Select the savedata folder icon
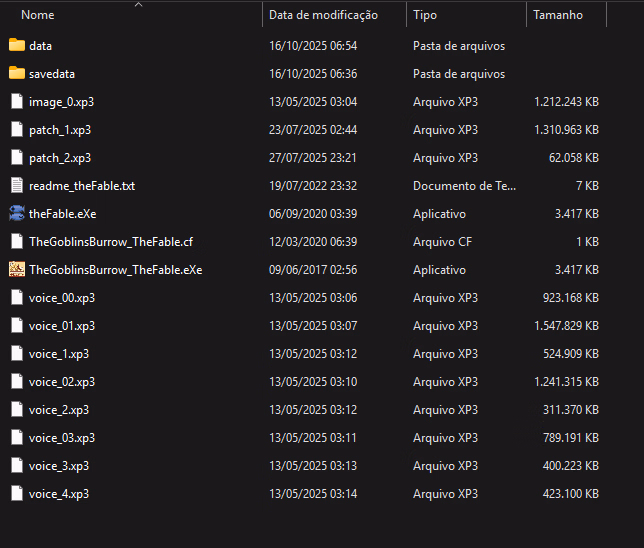644x548 pixels. tap(16, 74)
